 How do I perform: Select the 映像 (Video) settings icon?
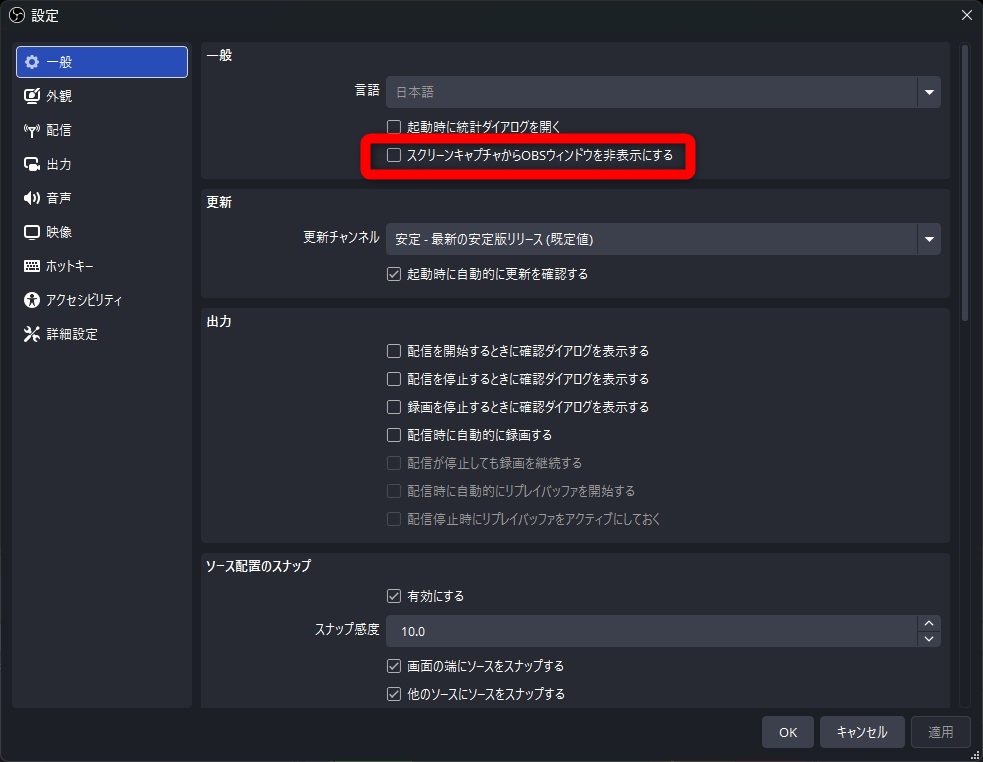coord(31,232)
